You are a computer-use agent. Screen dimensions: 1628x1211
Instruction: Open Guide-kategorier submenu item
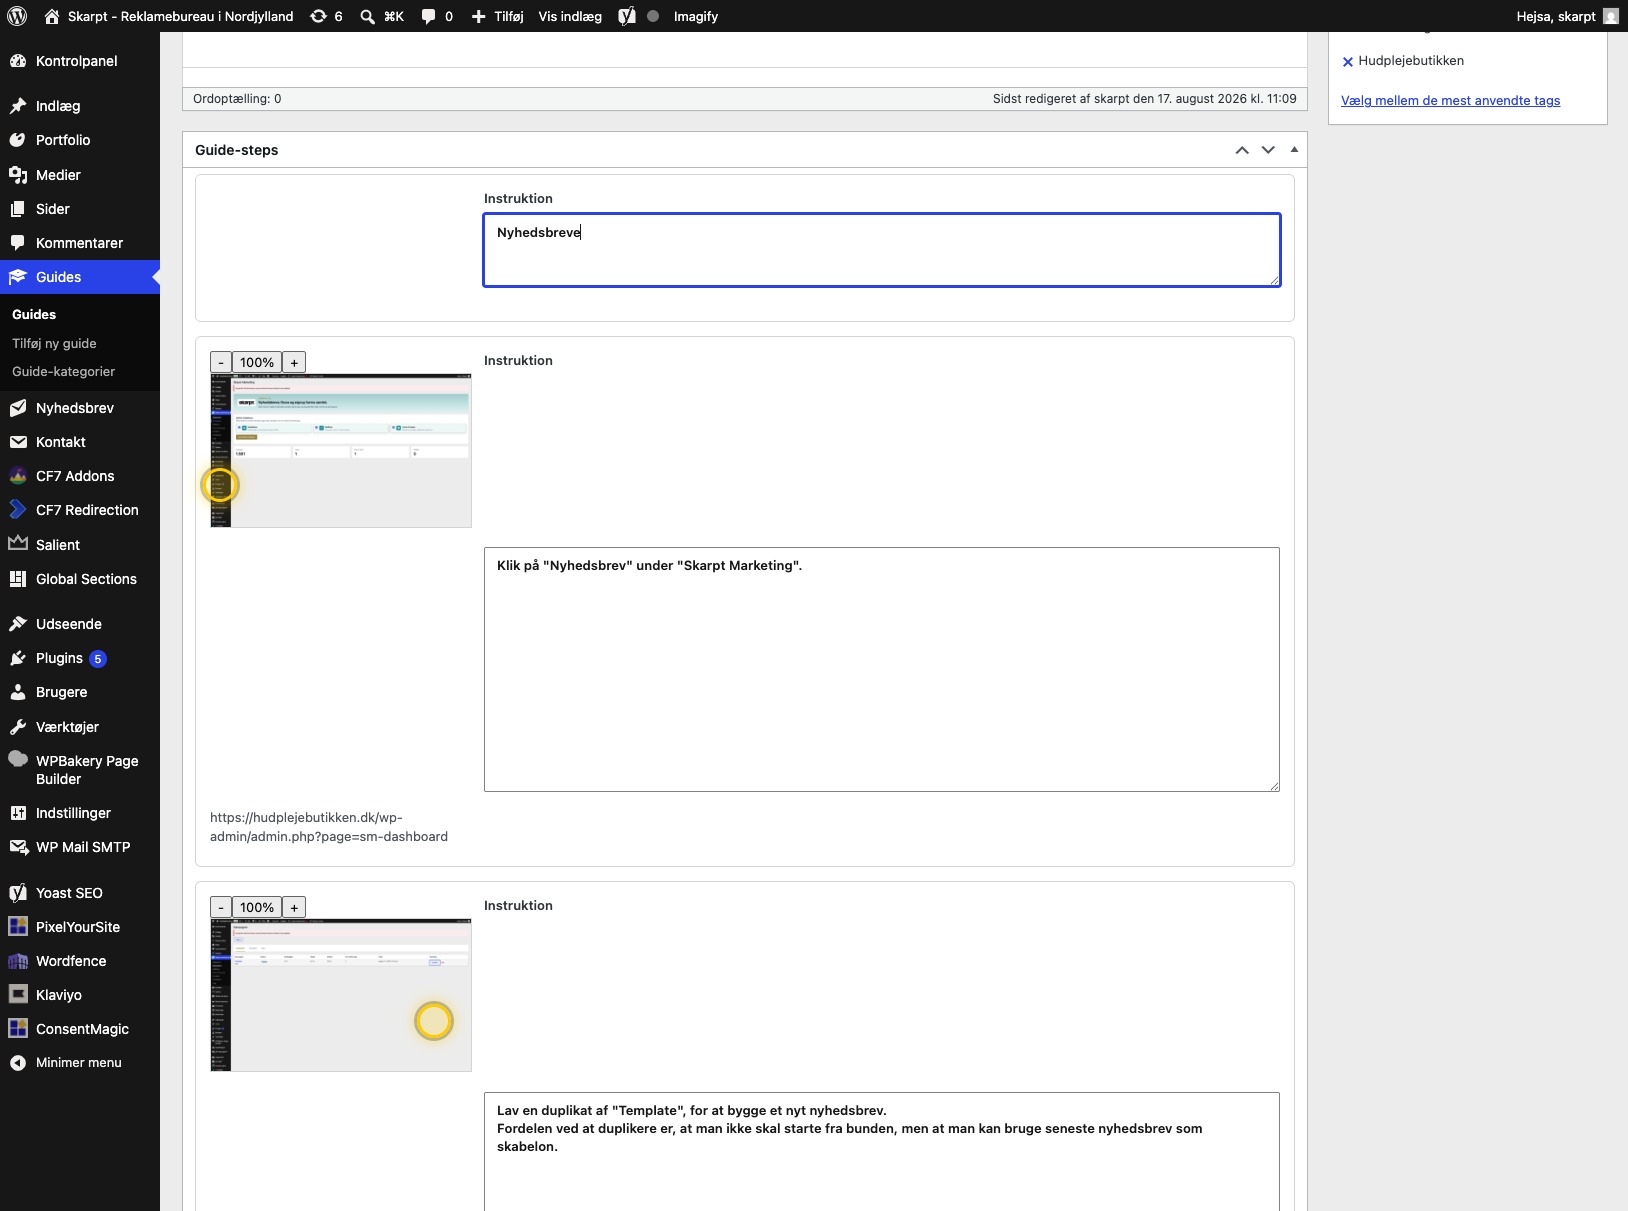pyautogui.click(x=63, y=371)
